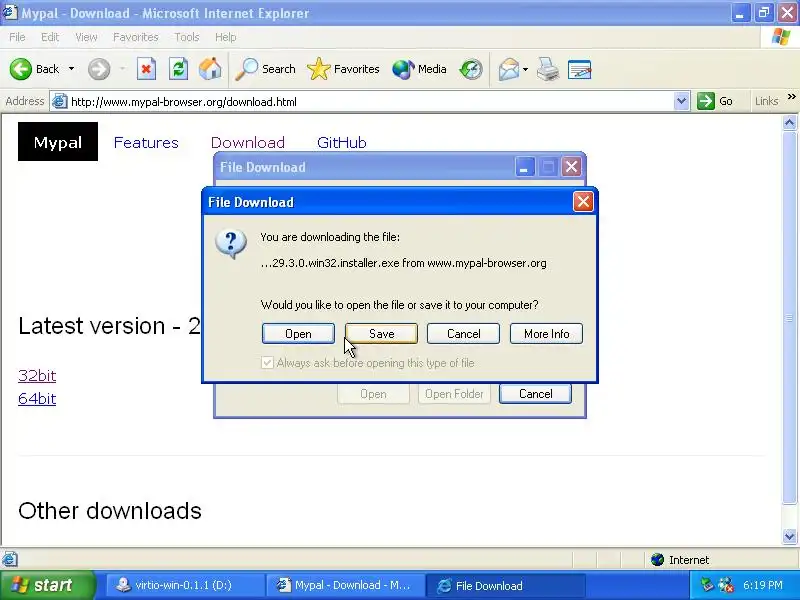
Task: Expand the Links toolbar chevron
Action: click(x=791, y=97)
